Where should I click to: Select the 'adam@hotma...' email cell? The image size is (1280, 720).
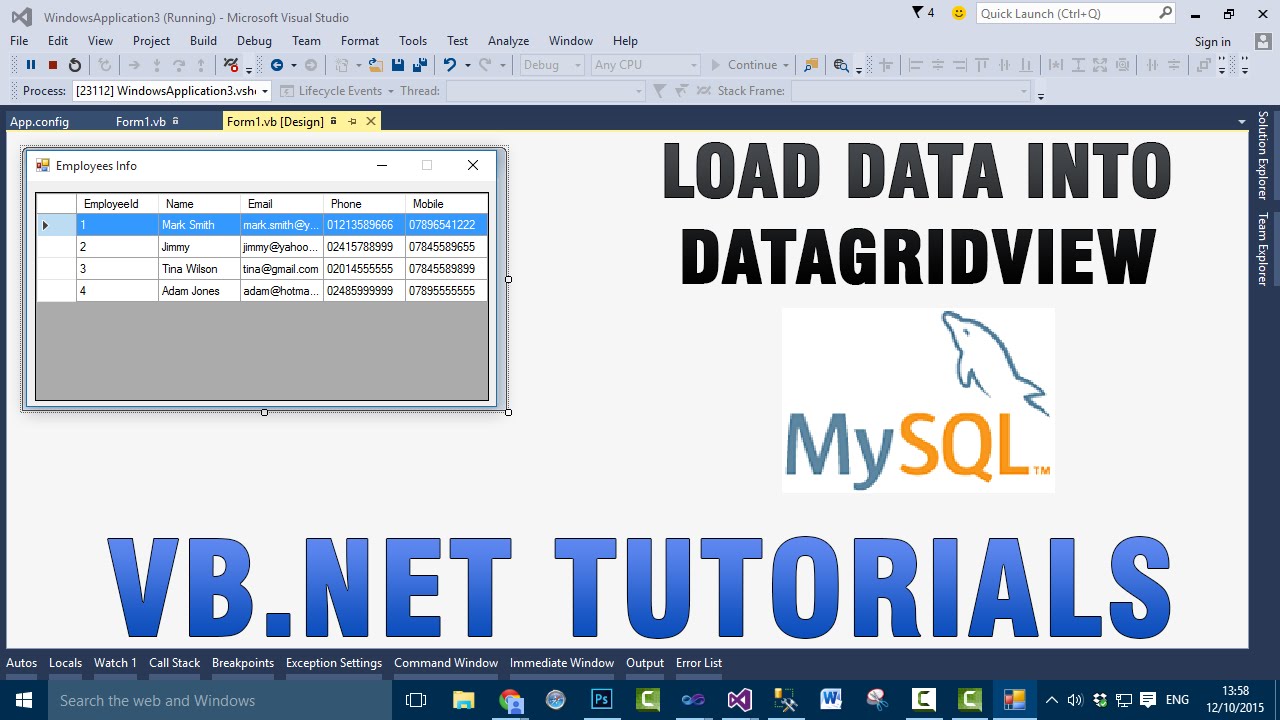pyautogui.click(x=282, y=291)
